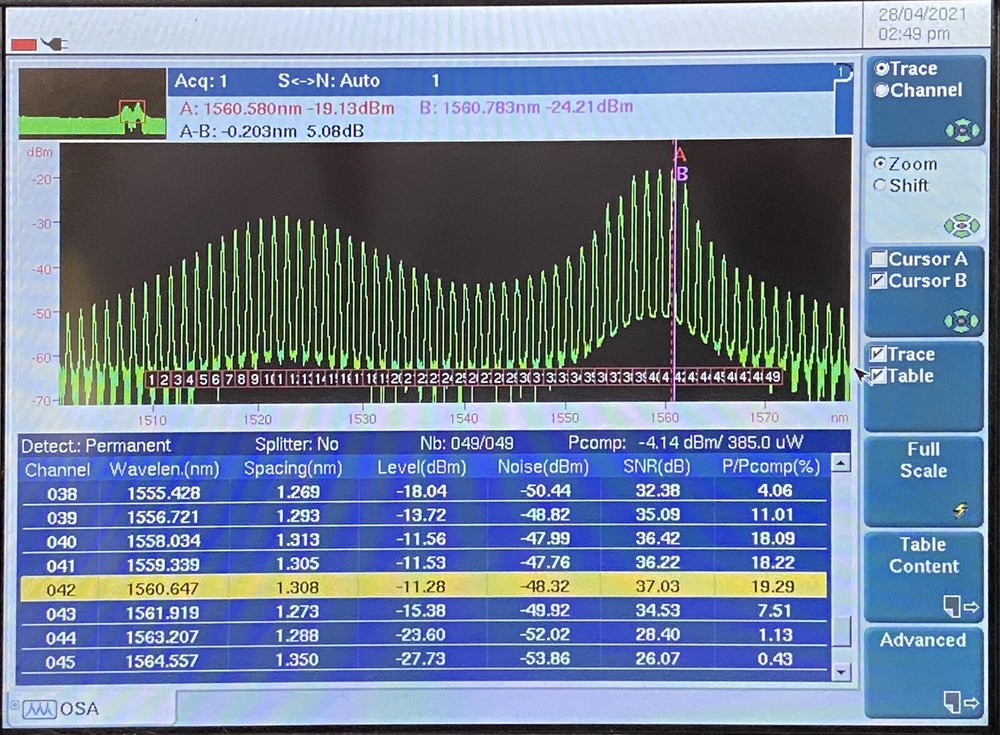Click navigation arrows icon under Cursor B
The image size is (1000, 735).
pos(962,320)
